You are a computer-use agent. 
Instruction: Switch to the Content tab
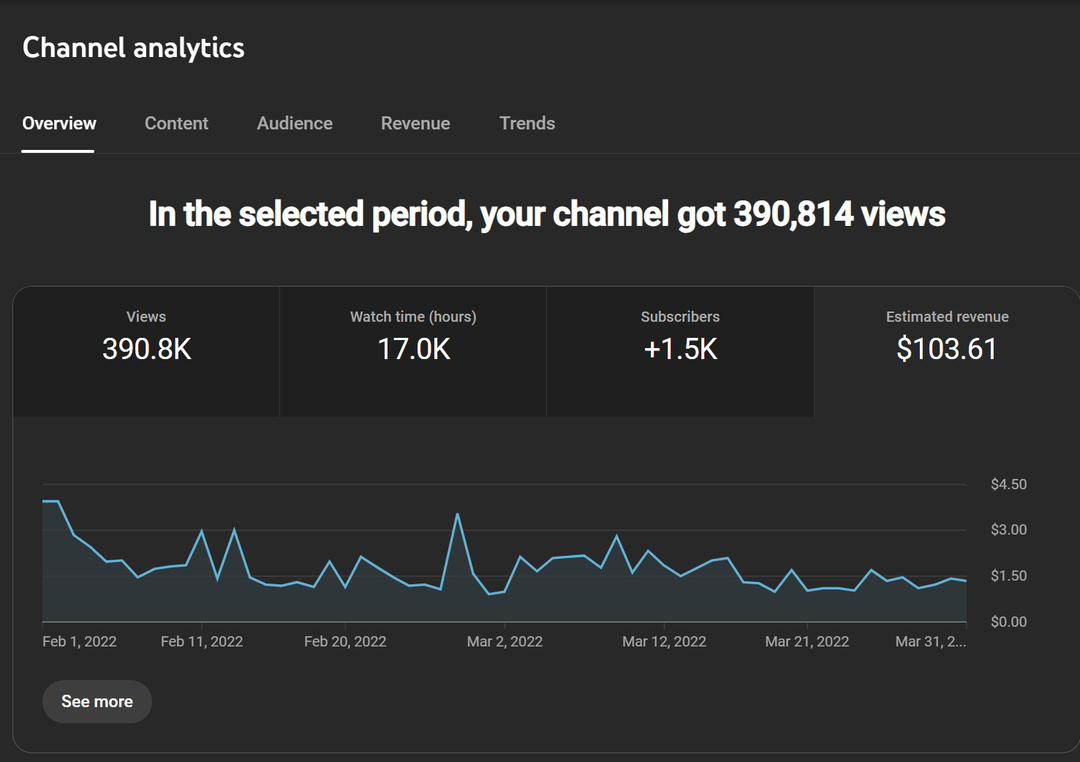(x=176, y=123)
